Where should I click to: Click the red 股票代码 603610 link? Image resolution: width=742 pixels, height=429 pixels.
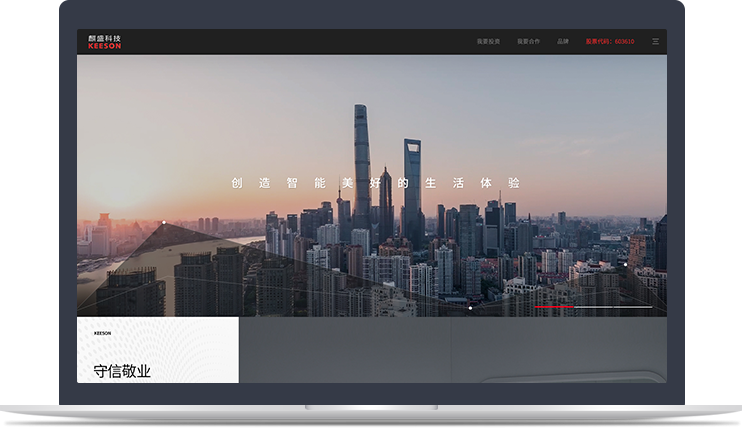(609, 42)
